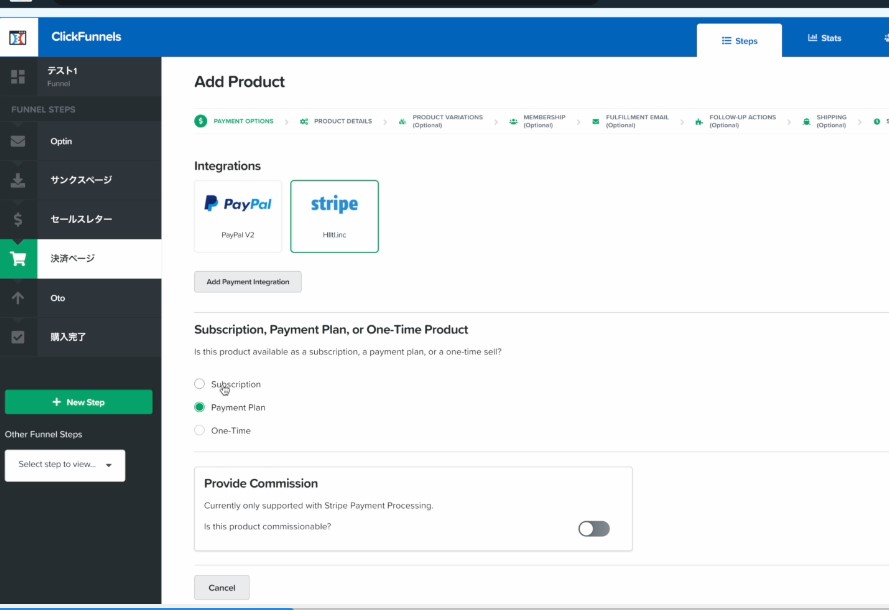The height and width of the screenshot is (610, 889).
Task: Click the Stats bar chart icon
Action: click(x=812, y=37)
